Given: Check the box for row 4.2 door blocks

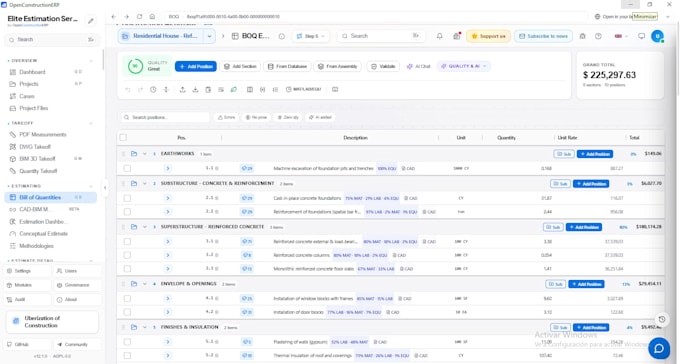Looking at the screenshot, I should click(127, 312).
